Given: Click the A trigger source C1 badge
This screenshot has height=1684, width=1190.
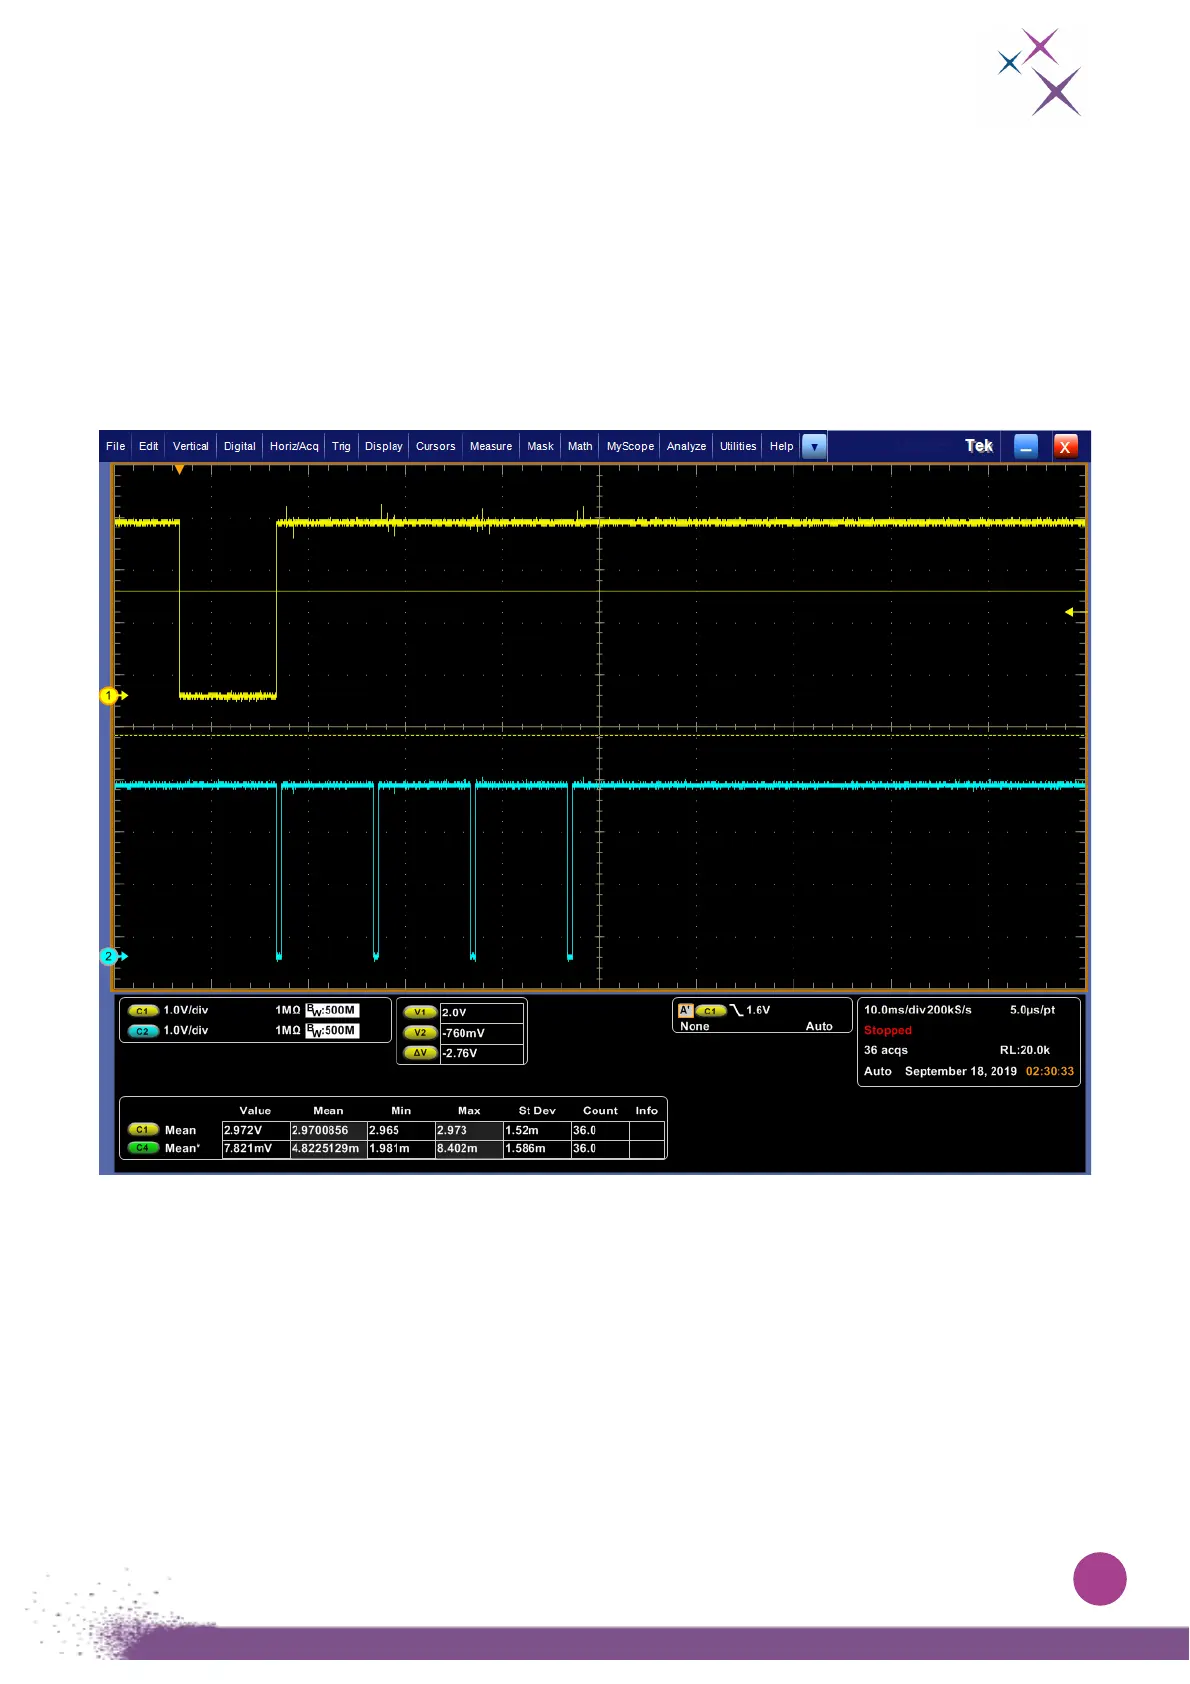Looking at the screenshot, I should coord(710,1011).
